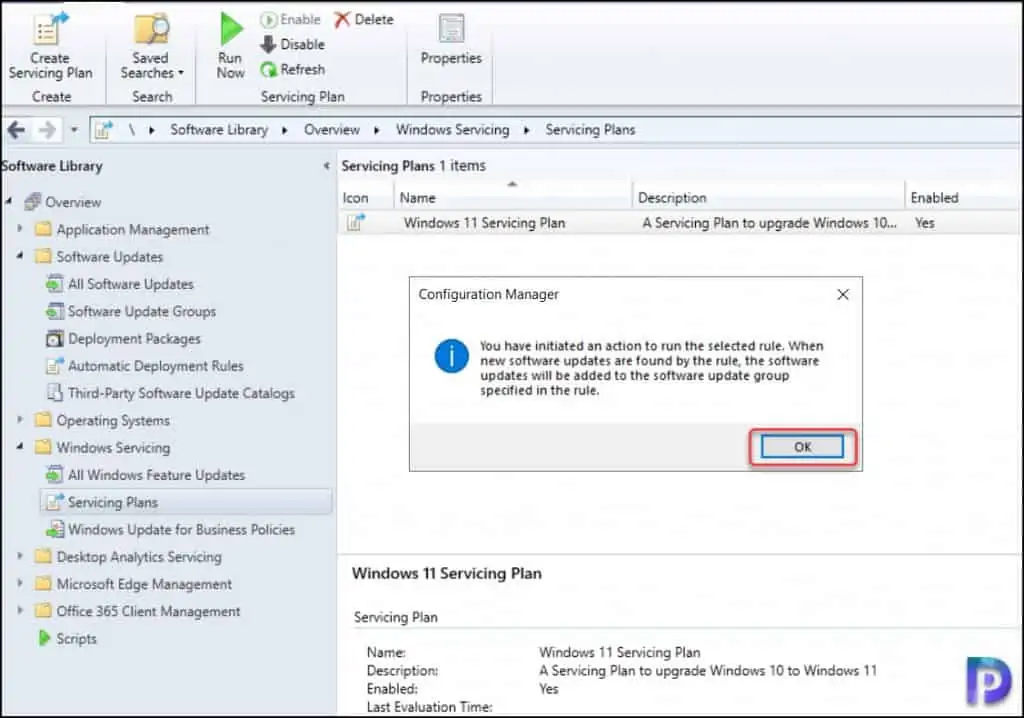
Task: Open All Windows Feature Updates node
Action: pos(156,475)
